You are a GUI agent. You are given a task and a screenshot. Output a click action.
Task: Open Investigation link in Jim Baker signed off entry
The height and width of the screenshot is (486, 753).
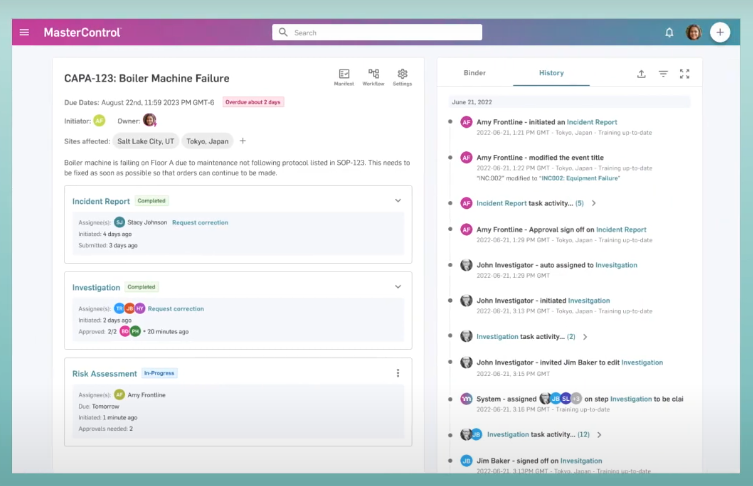(x=581, y=461)
